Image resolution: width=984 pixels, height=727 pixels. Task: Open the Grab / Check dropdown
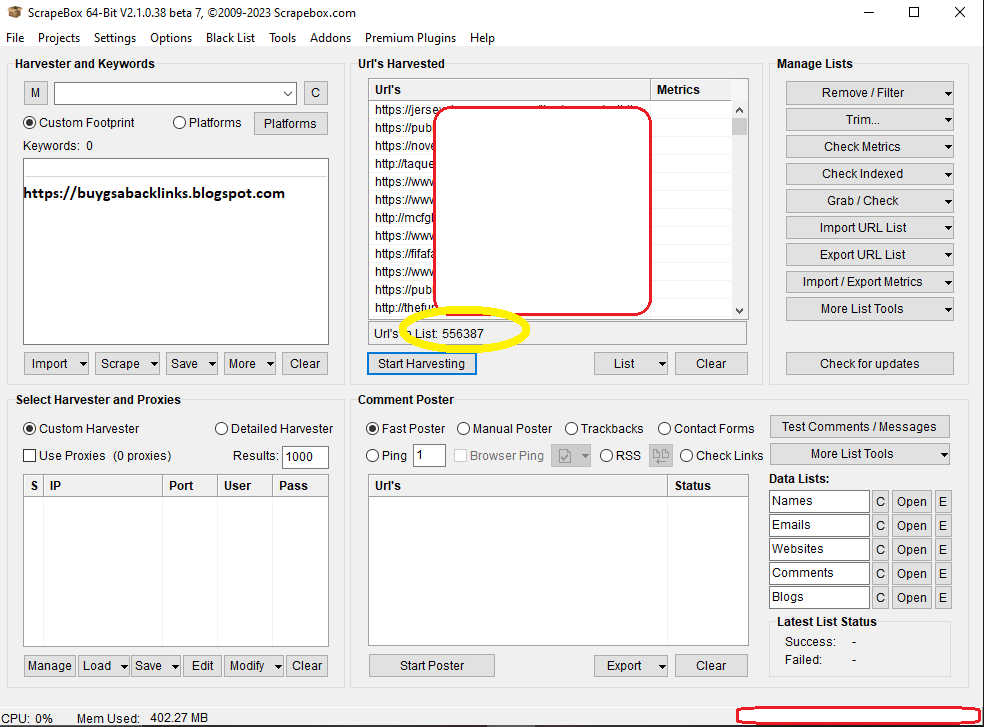[948, 202]
